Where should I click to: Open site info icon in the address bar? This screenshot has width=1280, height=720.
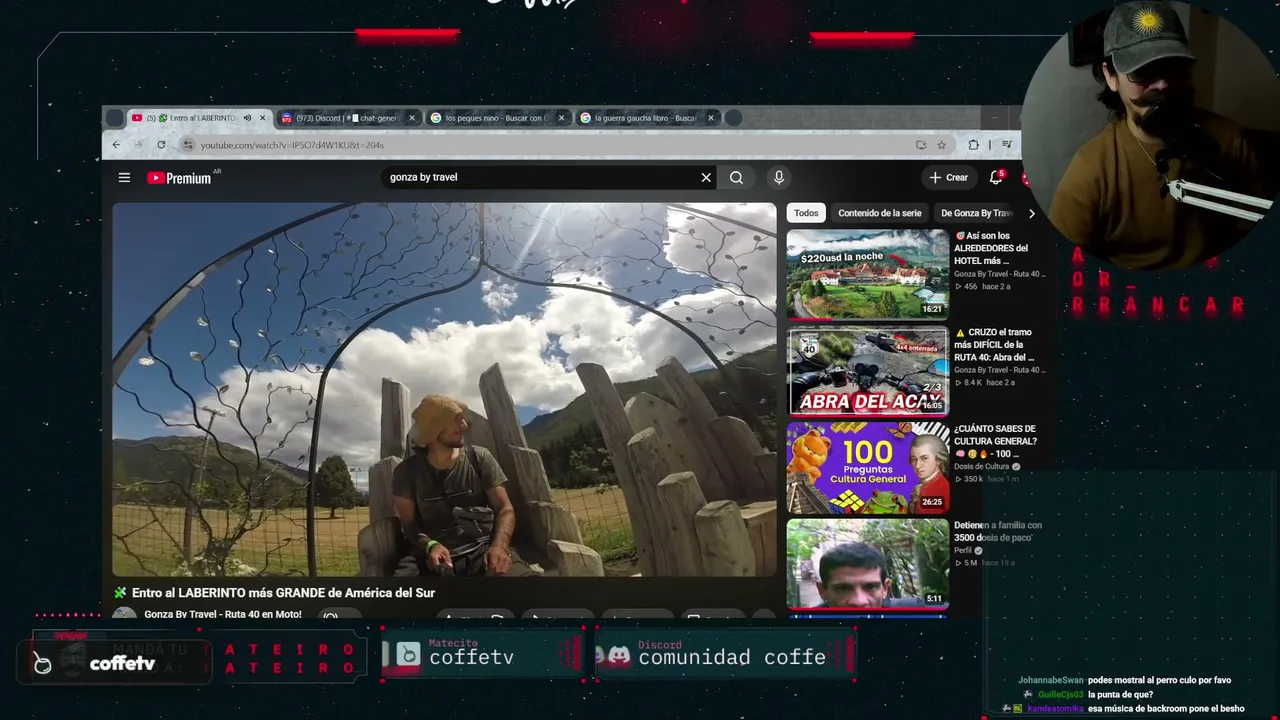[187, 145]
